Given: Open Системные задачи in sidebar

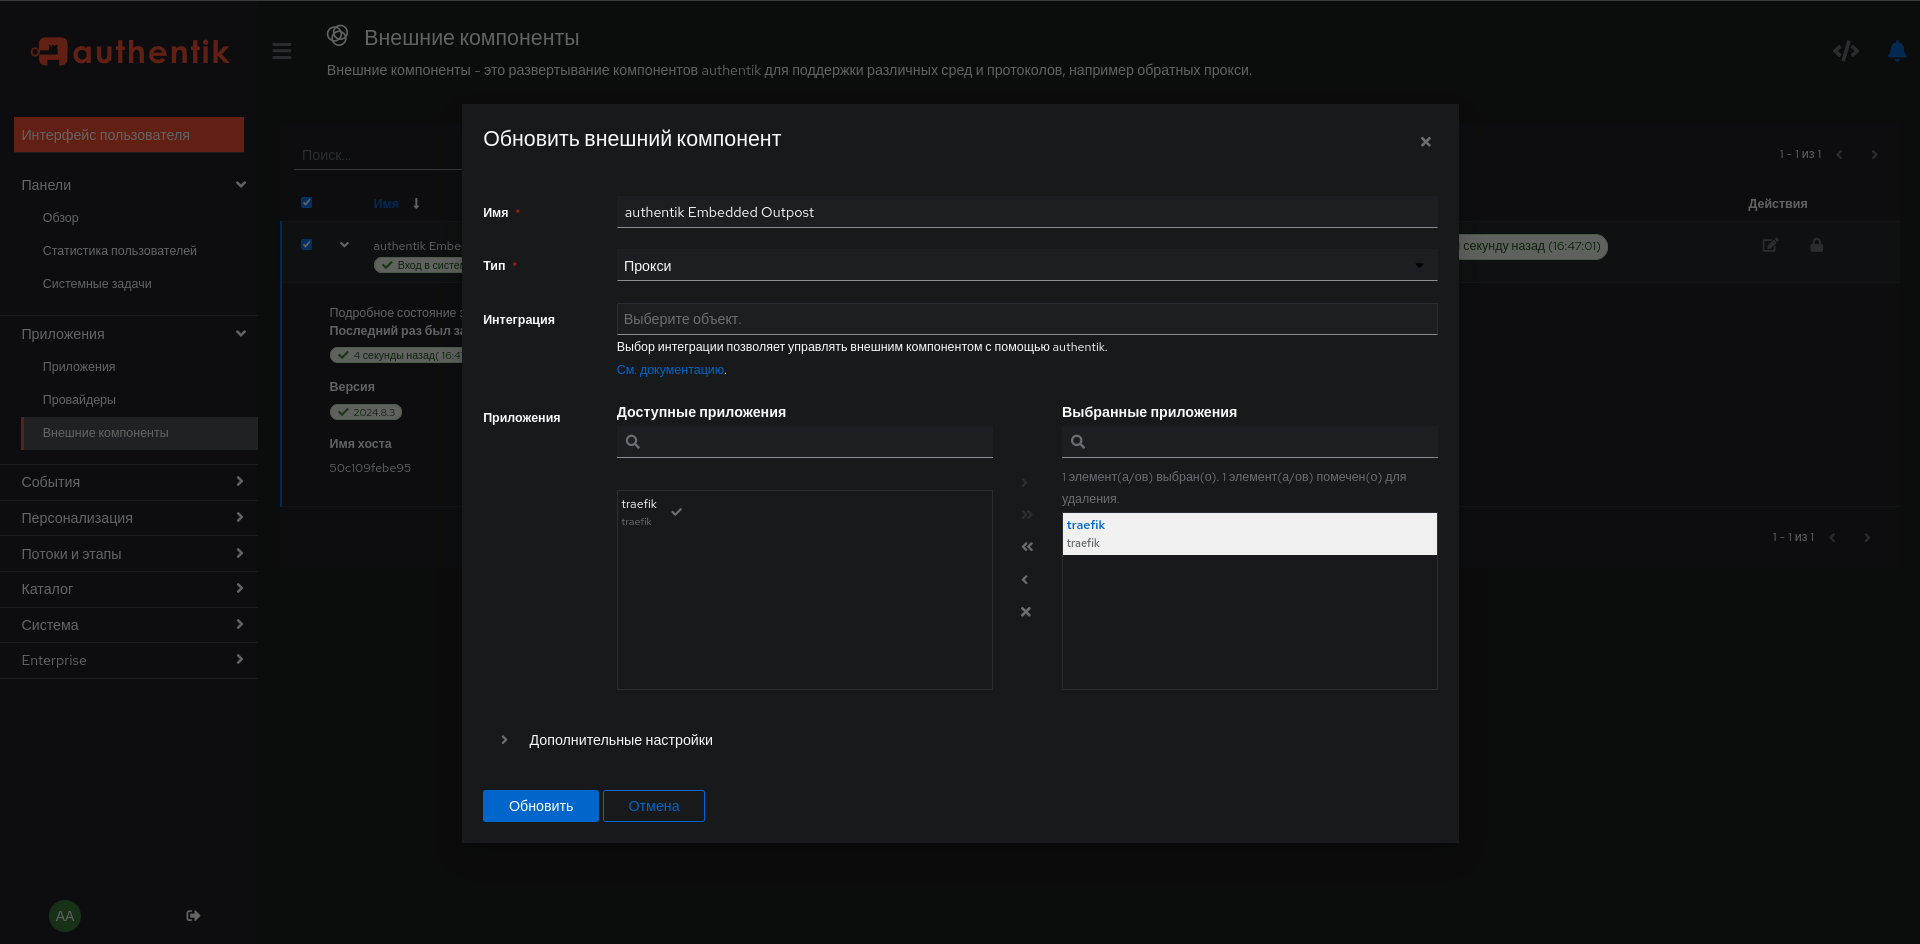Looking at the screenshot, I should tap(97, 284).
